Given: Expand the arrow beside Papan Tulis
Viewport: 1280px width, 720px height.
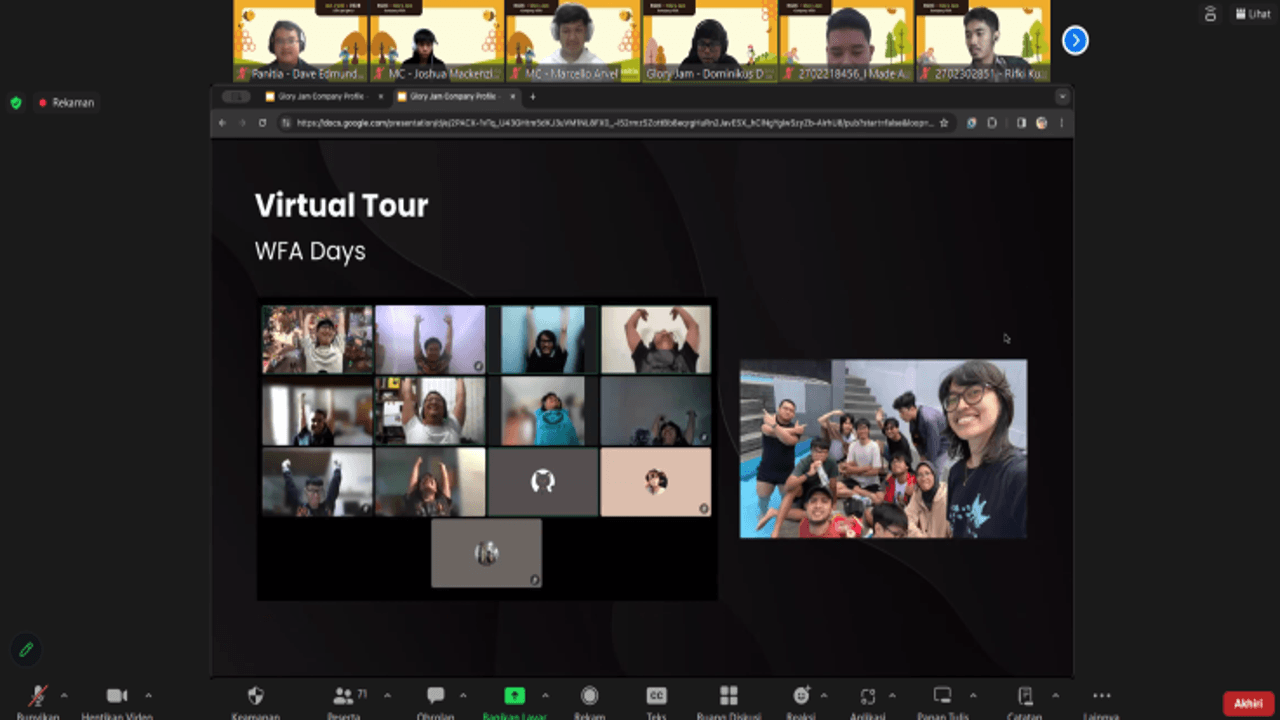Looking at the screenshot, I should click(972, 695).
